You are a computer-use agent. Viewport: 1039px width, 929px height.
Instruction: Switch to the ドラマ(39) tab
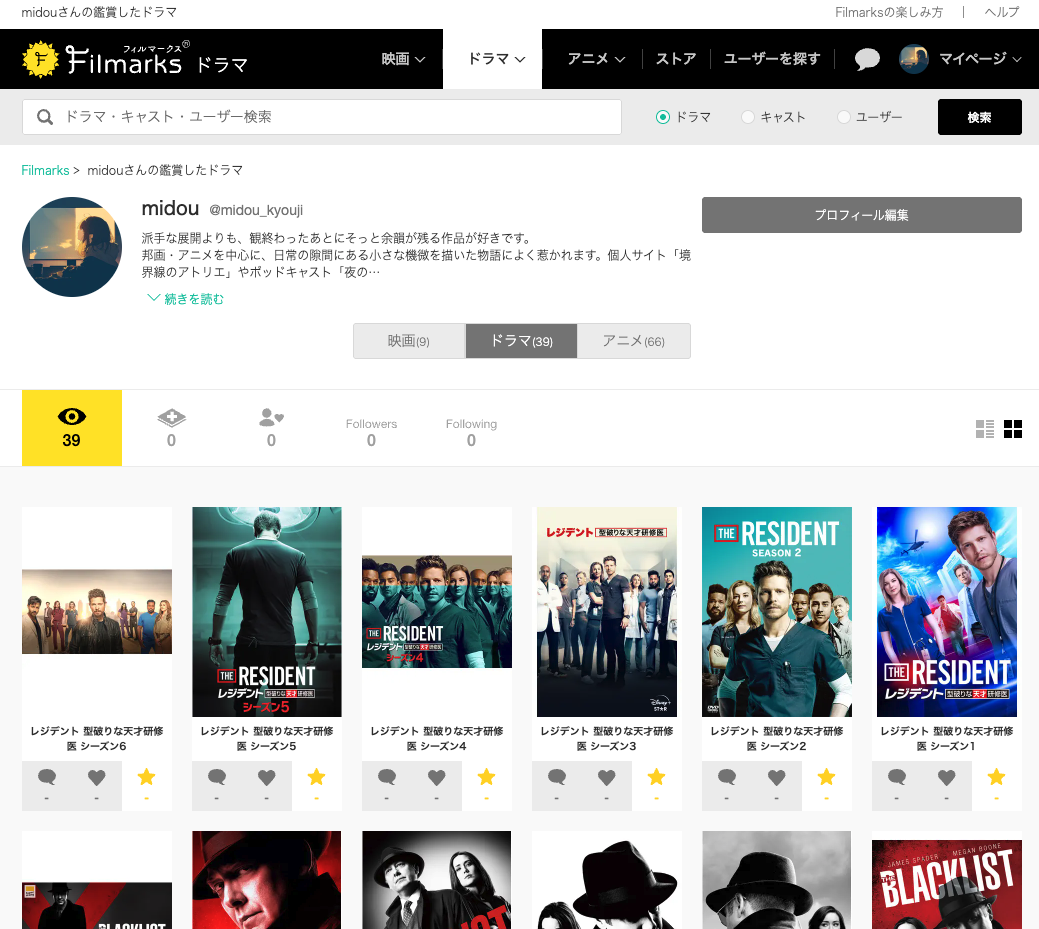(521, 341)
